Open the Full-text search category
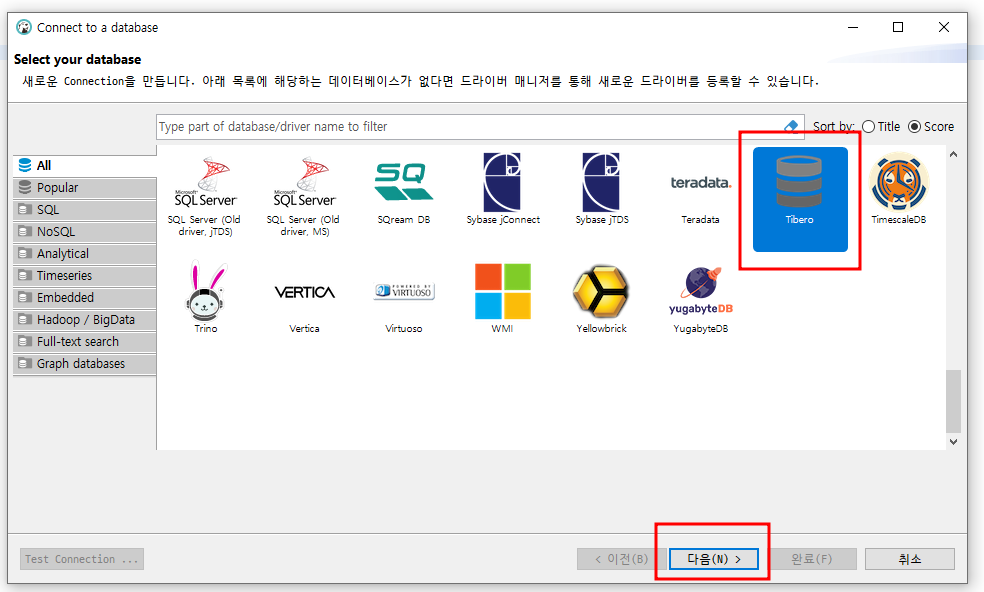This screenshot has height=592, width=984. [85, 342]
